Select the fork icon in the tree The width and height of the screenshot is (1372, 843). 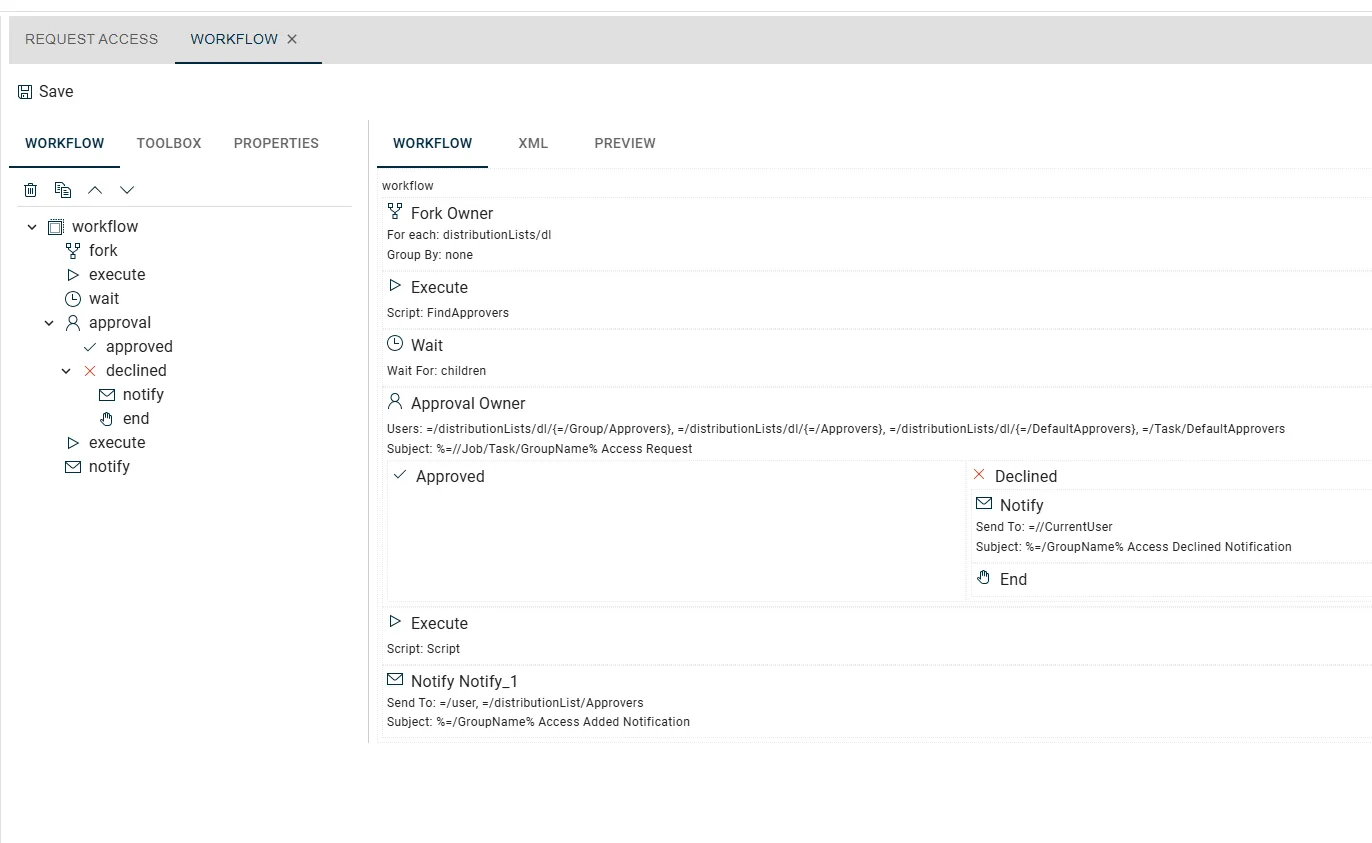(x=72, y=250)
